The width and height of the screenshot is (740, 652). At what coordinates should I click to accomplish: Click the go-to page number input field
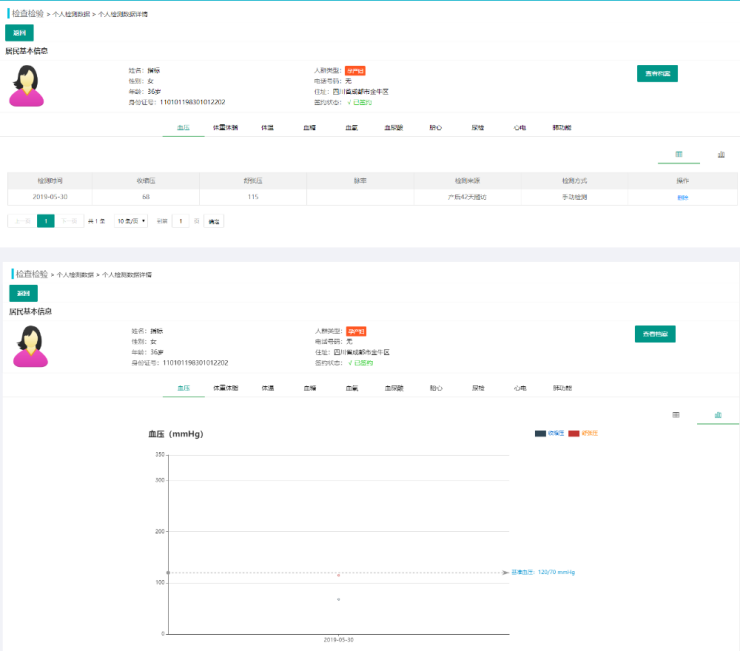pos(180,220)
